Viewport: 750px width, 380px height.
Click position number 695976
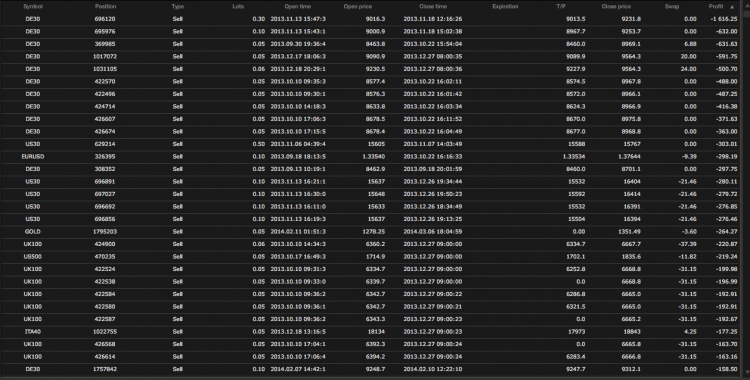coord(105,32)
